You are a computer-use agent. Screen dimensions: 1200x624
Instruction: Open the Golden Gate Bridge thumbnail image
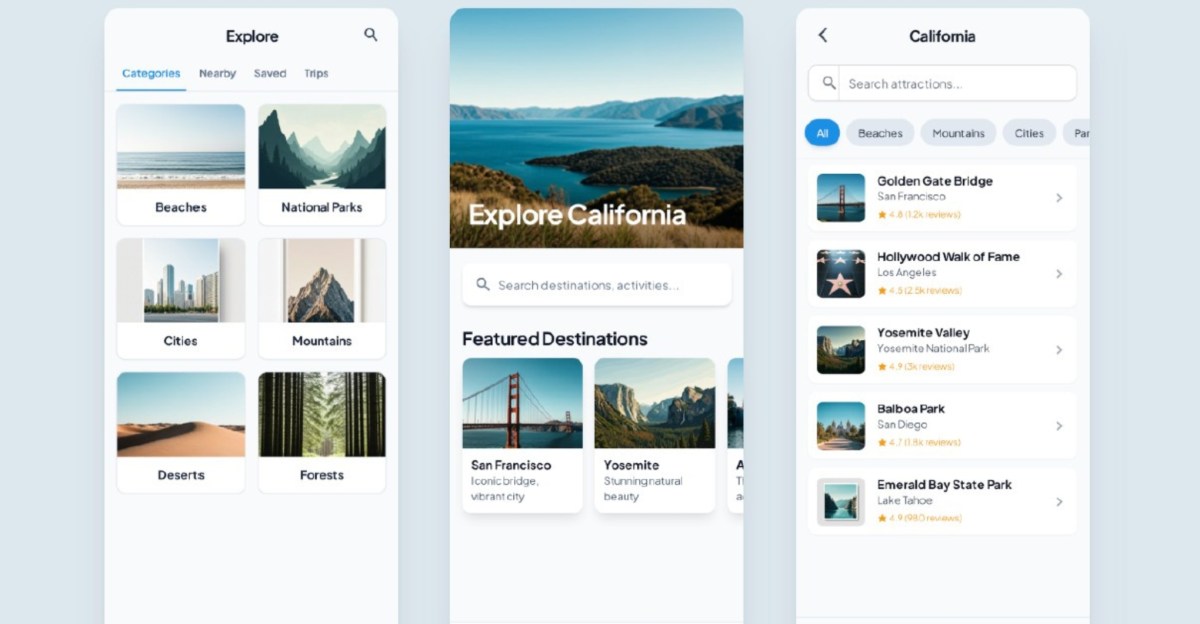[840, 198]
